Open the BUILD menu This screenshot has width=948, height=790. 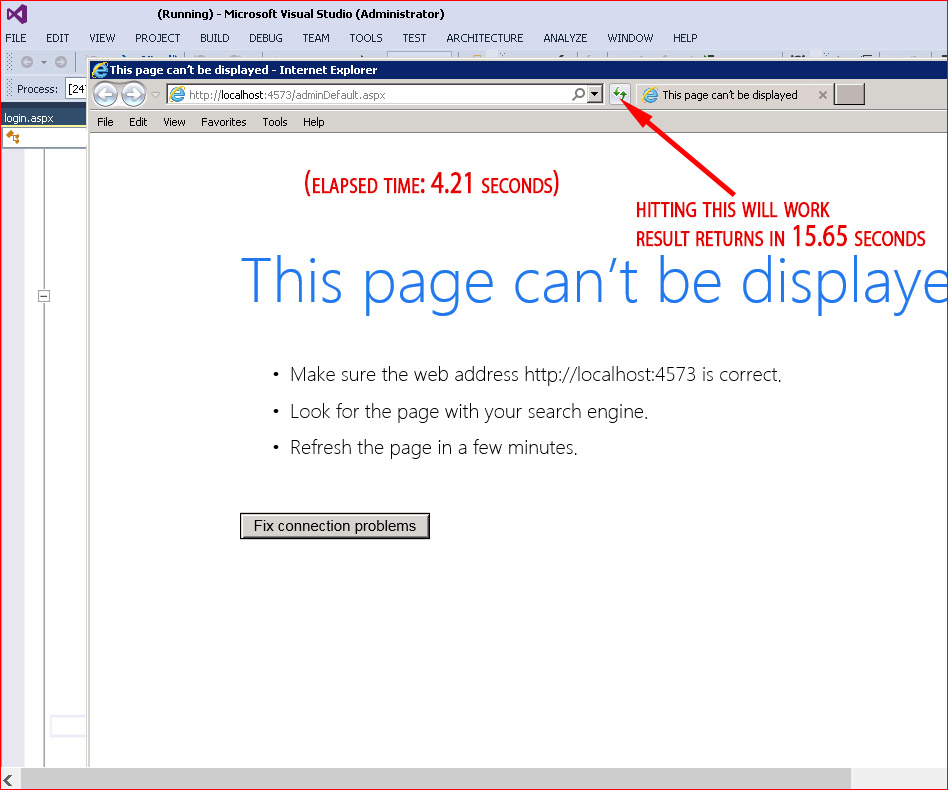pyautogui.click(x=215, y=38)
